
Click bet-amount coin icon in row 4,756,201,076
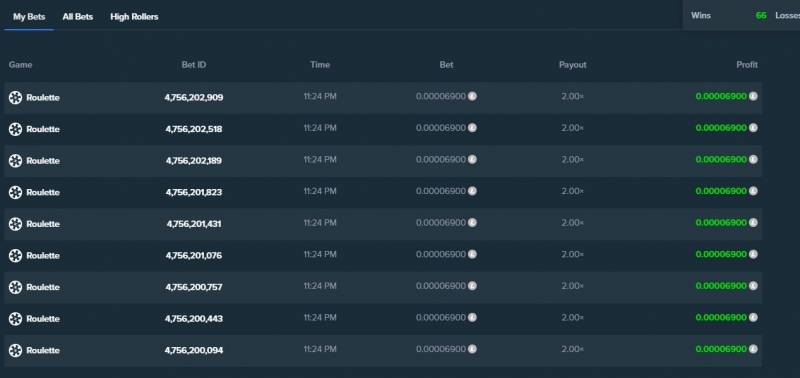(472, 254)
